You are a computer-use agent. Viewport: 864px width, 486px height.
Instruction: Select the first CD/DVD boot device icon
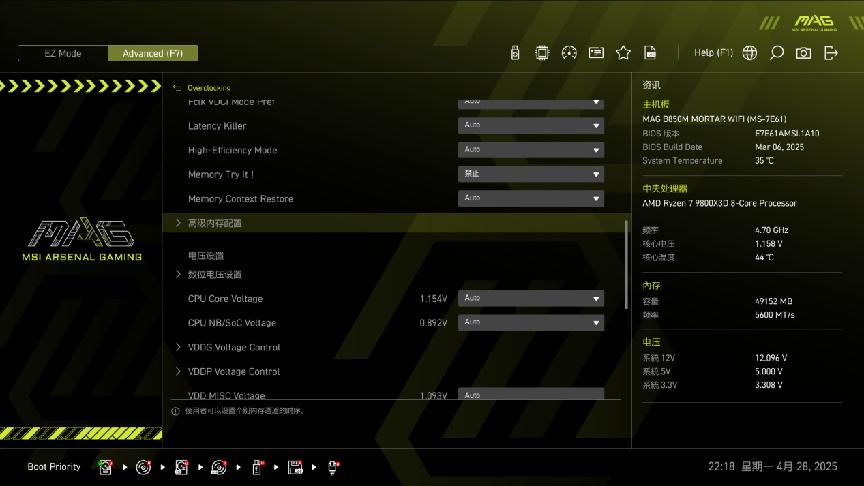[143, 467]
